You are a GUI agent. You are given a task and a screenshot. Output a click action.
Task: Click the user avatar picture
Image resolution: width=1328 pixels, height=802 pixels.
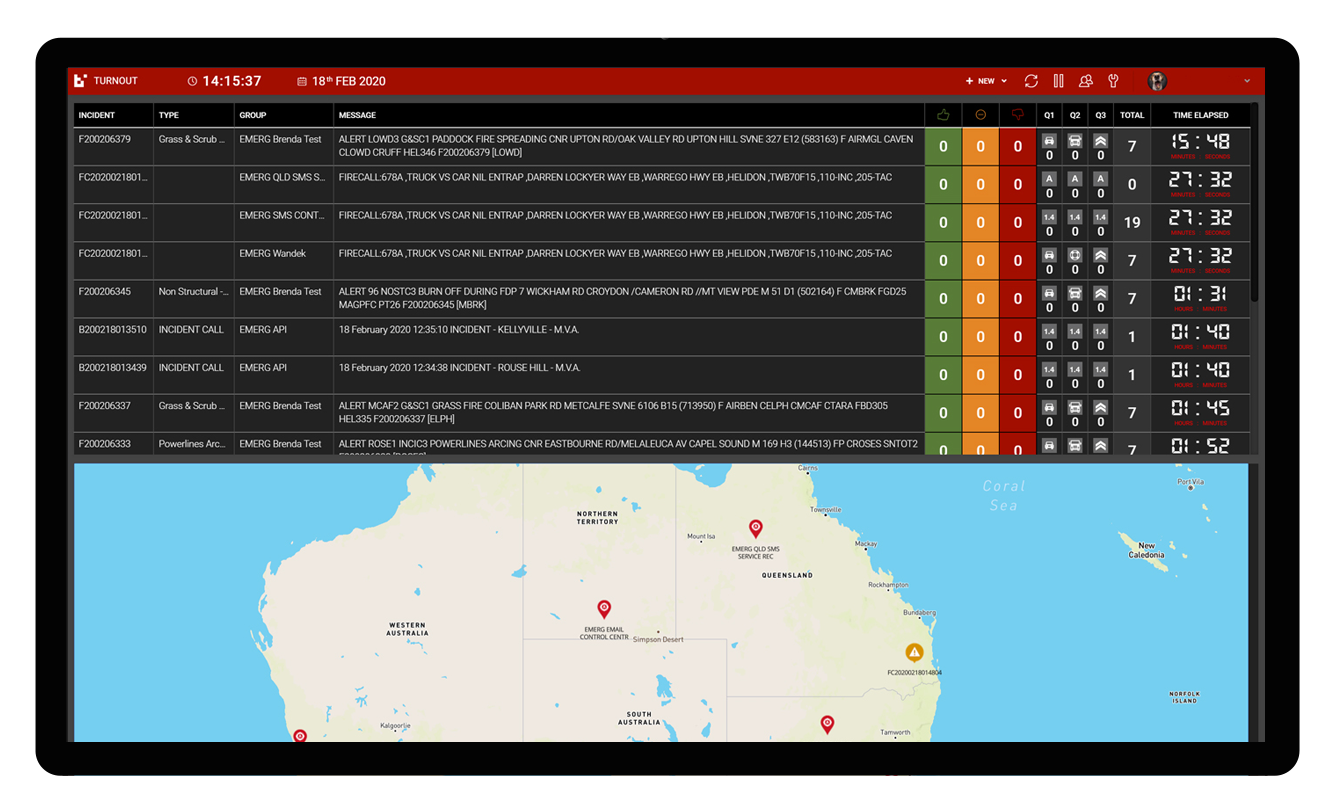pos(1157,81)
